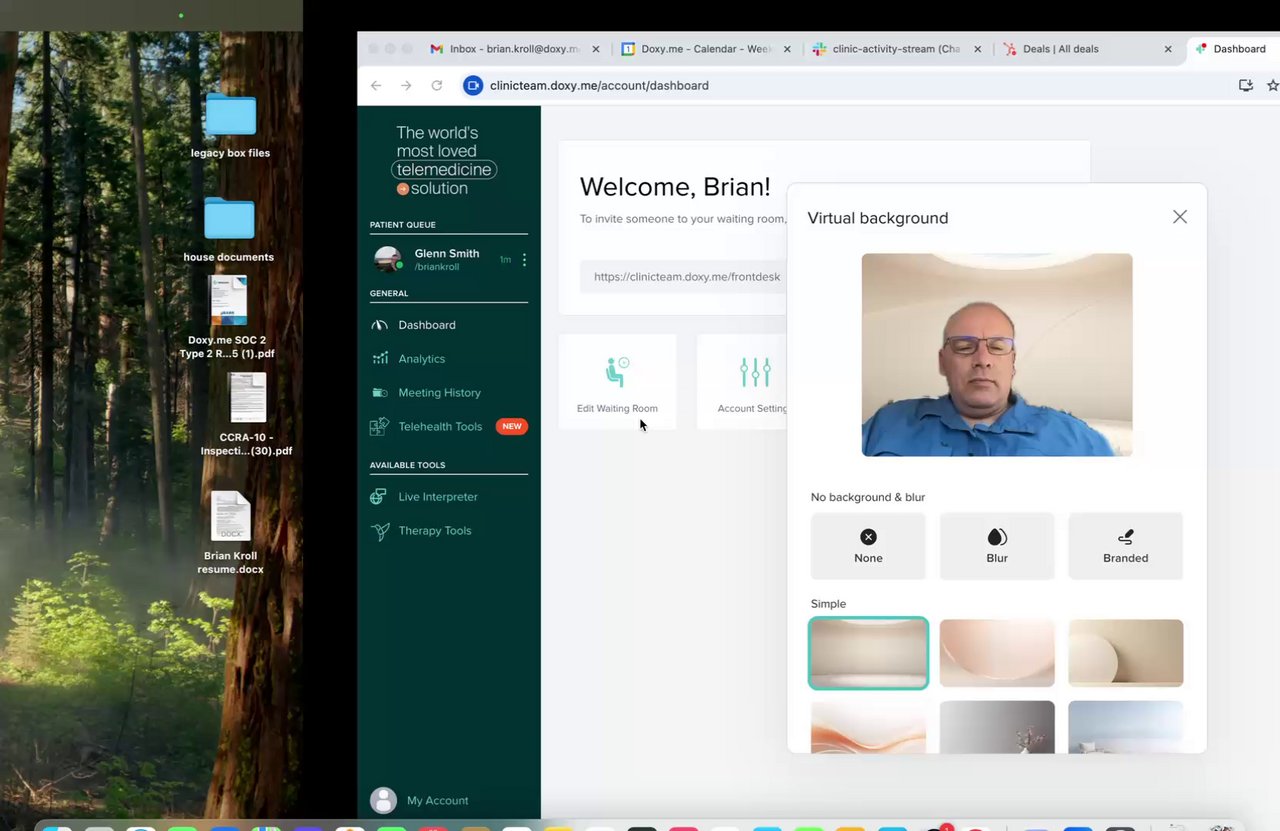Click the Live Interpreter icon
Image resolution: width=1280 pixels, height=831 pixels.
pos(380,497)
